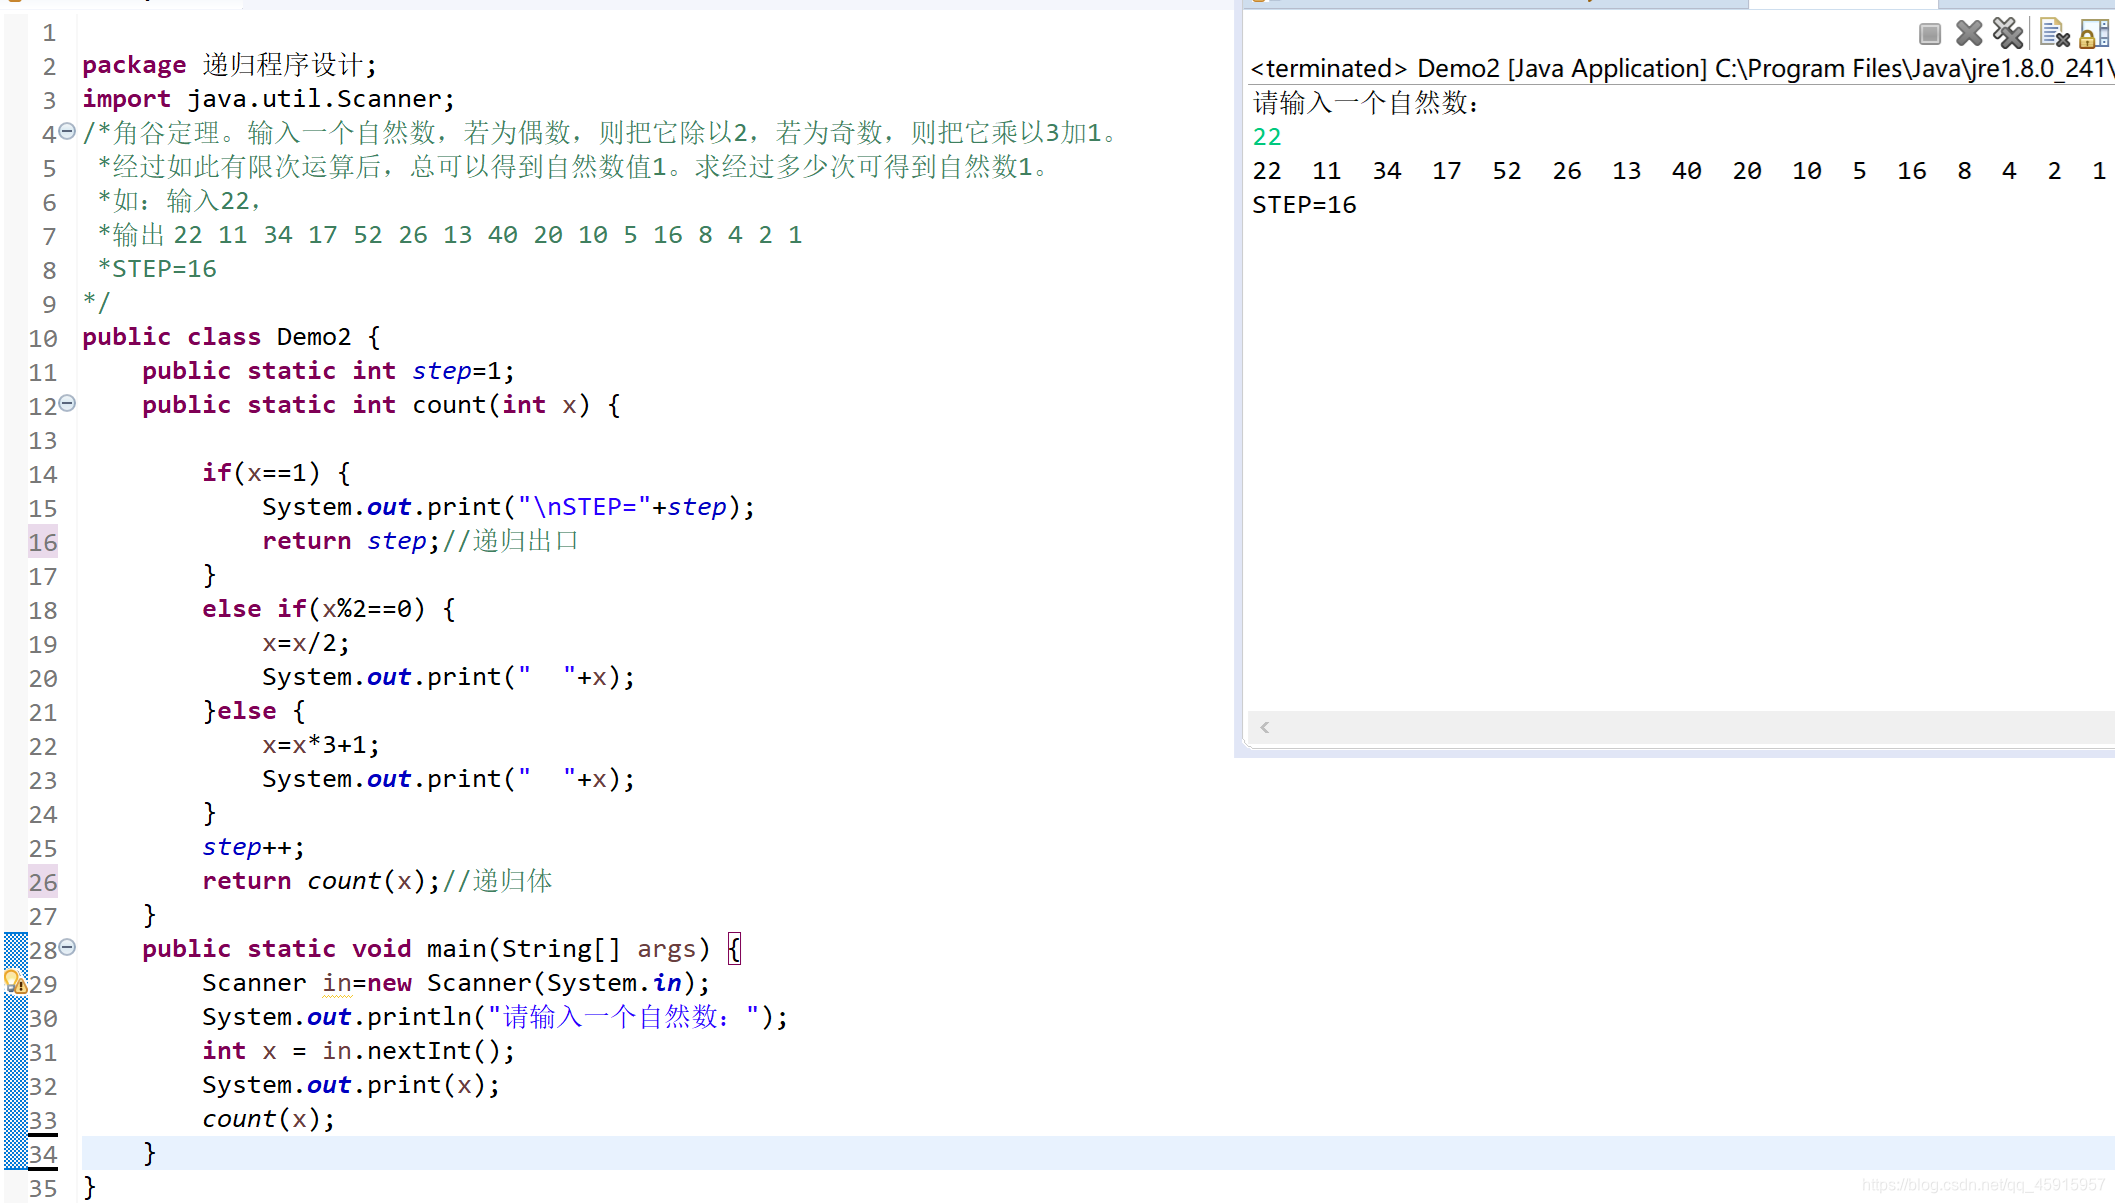2115x1203 pixels.
Task: Click the 递归体 comment on line 26
Action: click(497, 881)
